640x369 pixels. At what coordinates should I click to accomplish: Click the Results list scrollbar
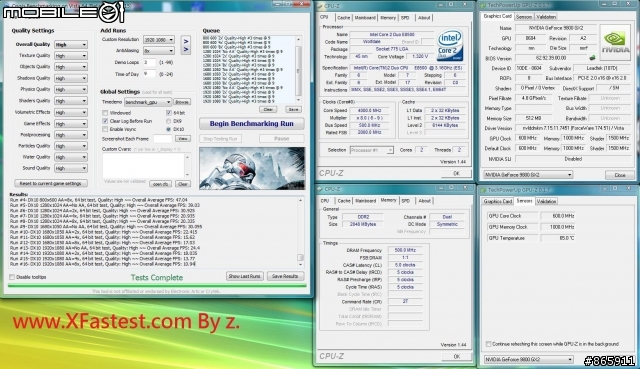[x=300, y=232]
